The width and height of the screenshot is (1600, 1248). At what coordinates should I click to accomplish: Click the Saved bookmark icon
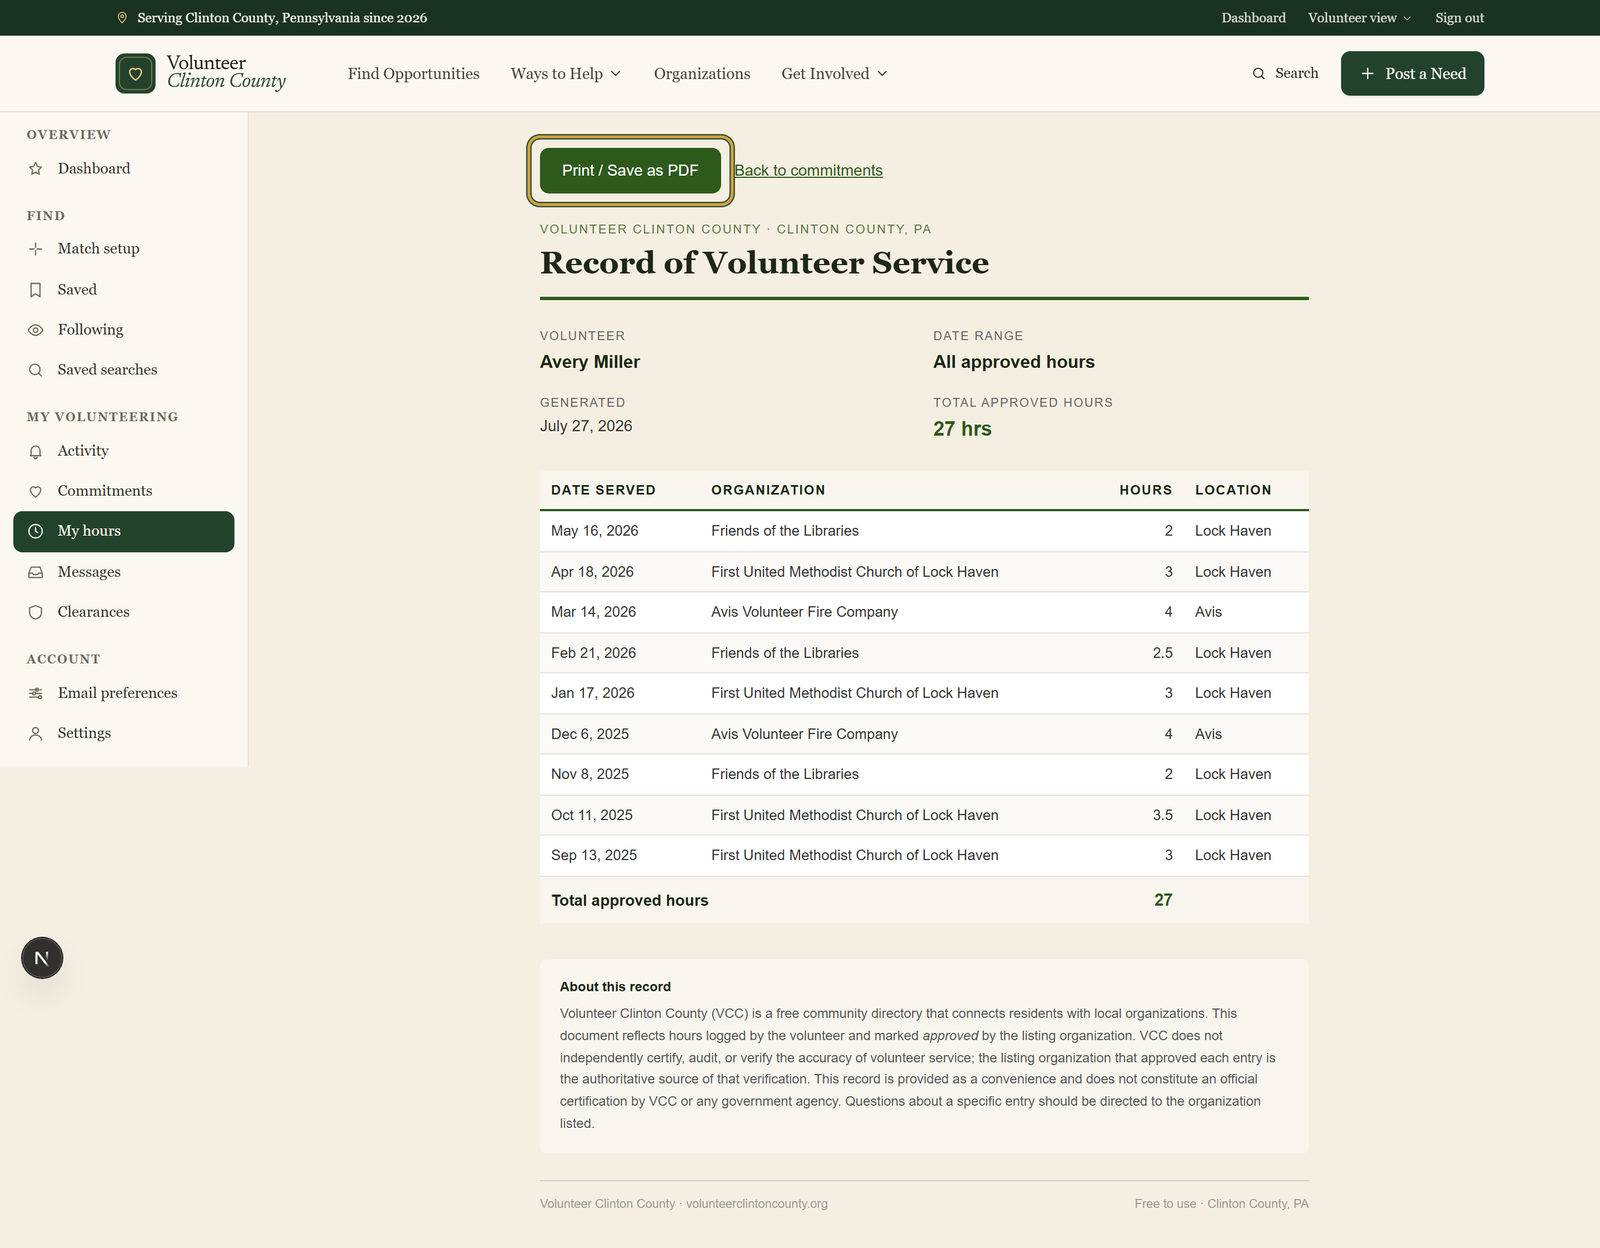36,290
